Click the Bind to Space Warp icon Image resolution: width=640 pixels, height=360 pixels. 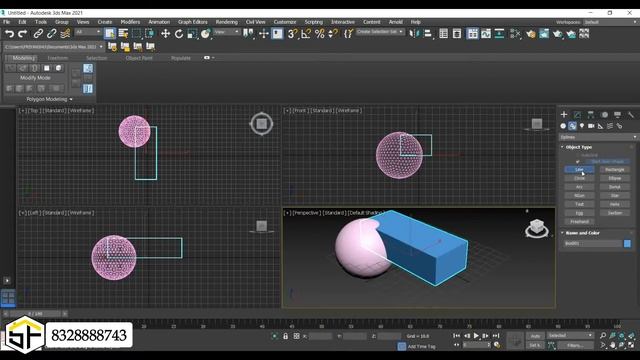click(65, 34)
